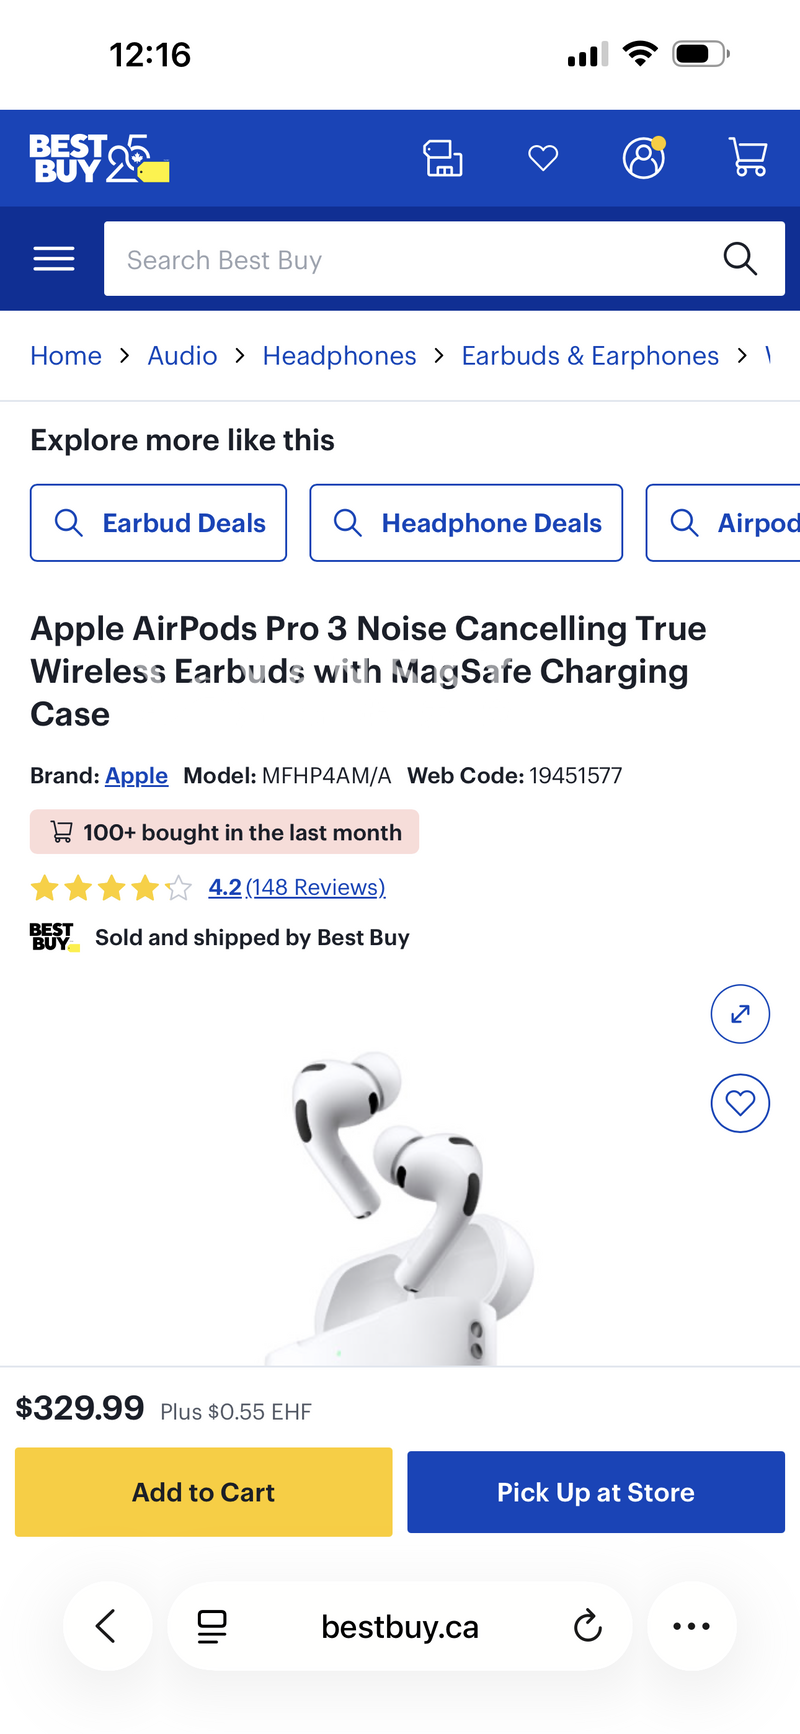Open the shopping cart

click(x=747, y=157)
